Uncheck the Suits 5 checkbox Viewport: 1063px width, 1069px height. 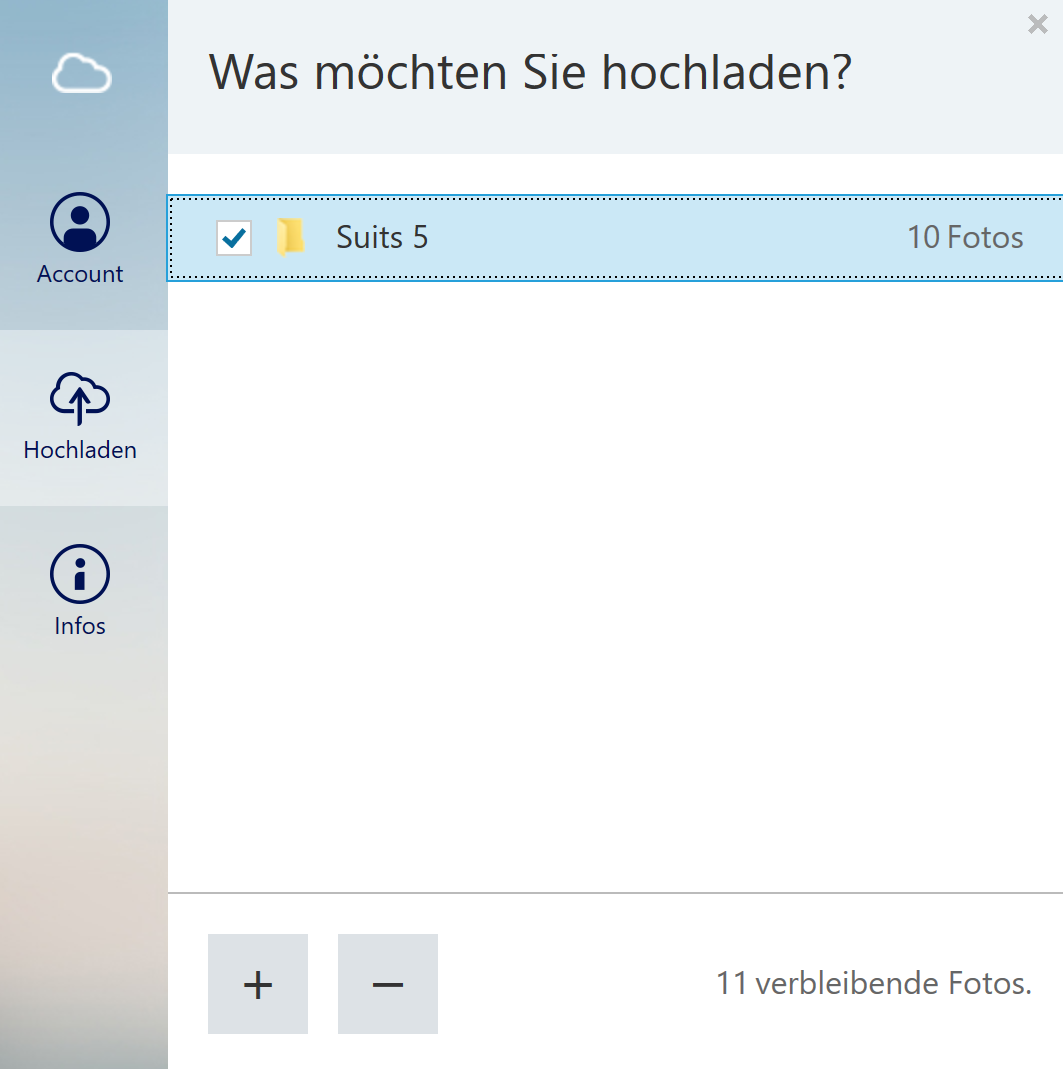point(234,238)
